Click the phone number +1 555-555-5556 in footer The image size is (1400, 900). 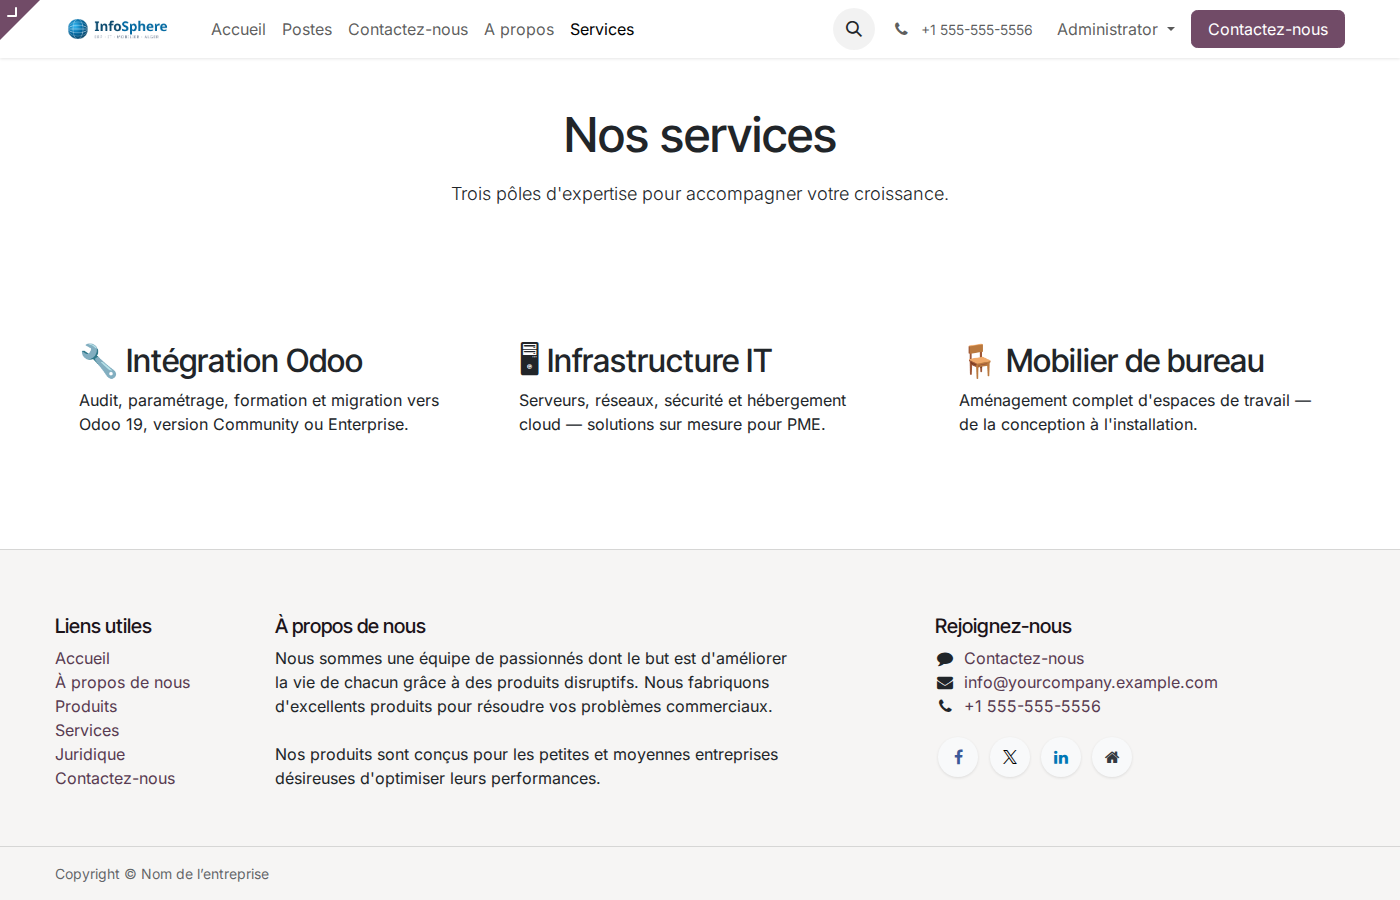(1032, 706)
